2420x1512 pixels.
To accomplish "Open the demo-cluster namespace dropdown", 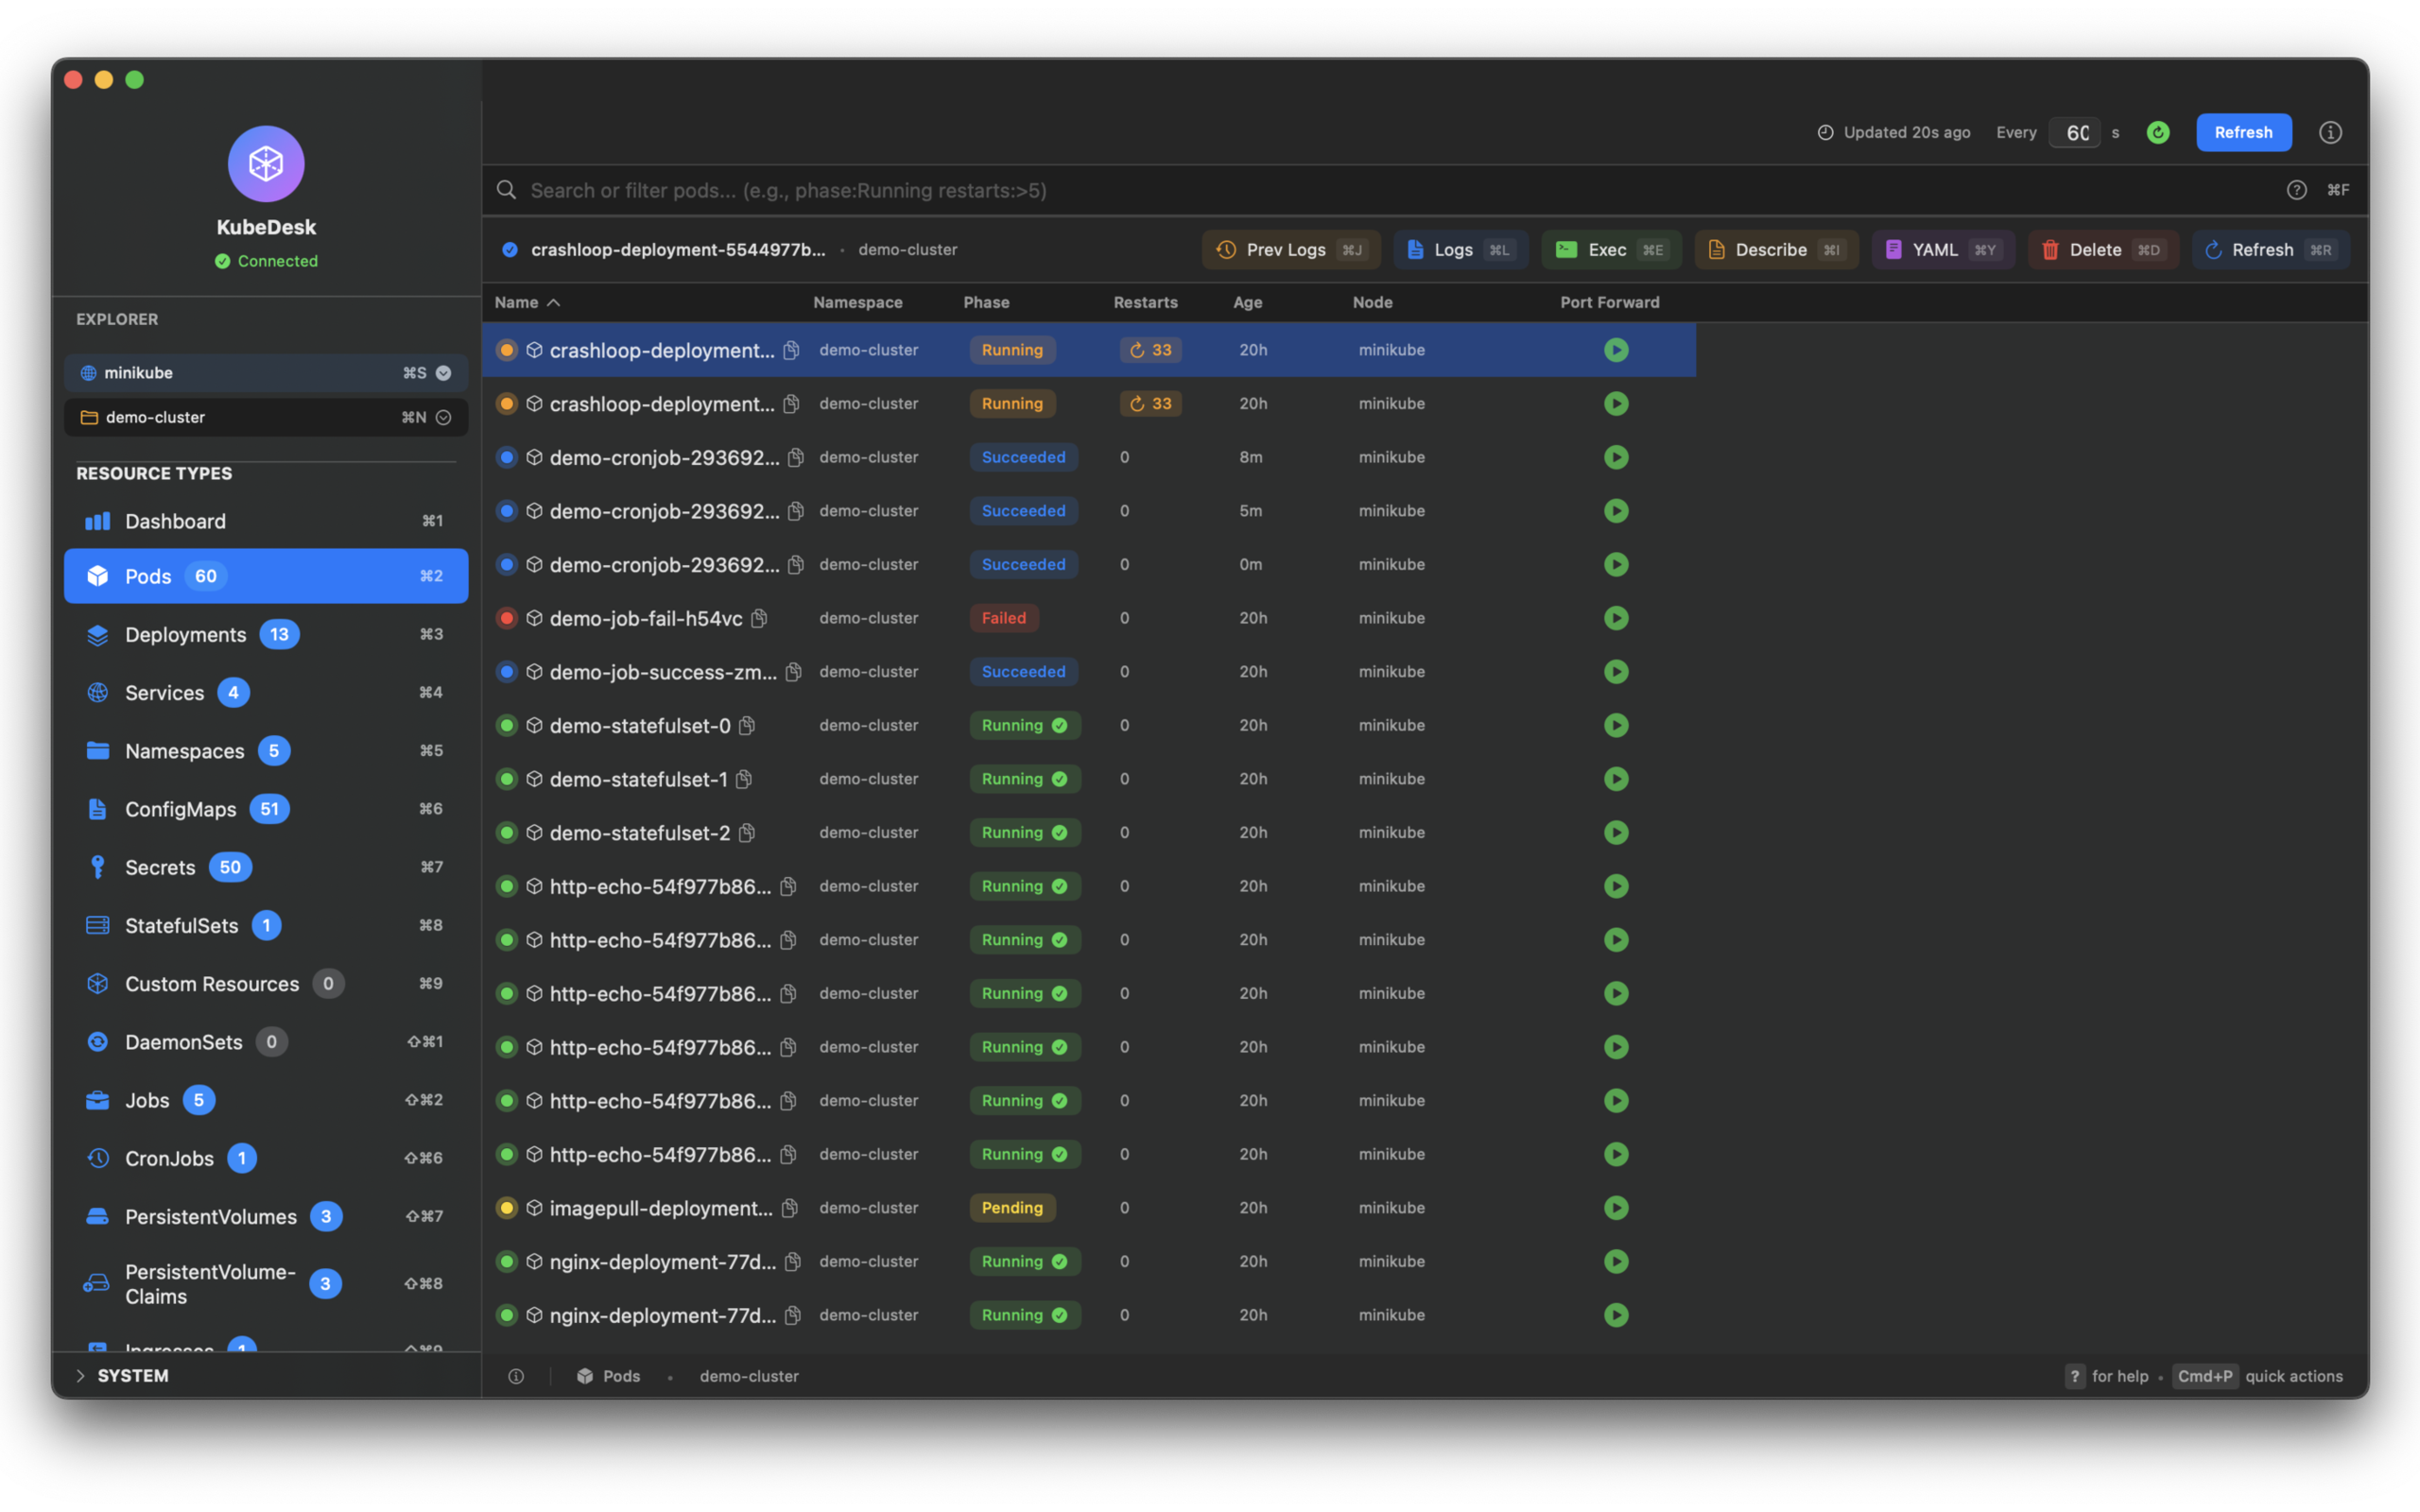I will 443,417.
